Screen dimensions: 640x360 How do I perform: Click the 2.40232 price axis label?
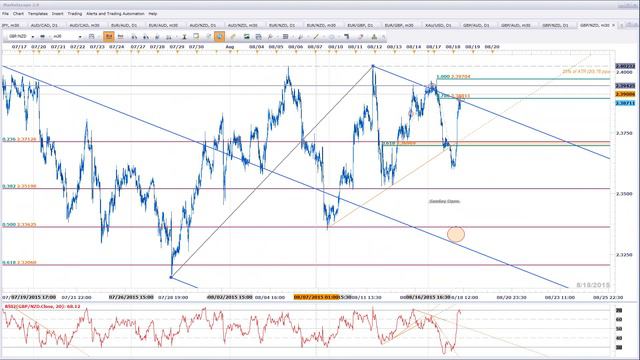click(x=625, y=66)
